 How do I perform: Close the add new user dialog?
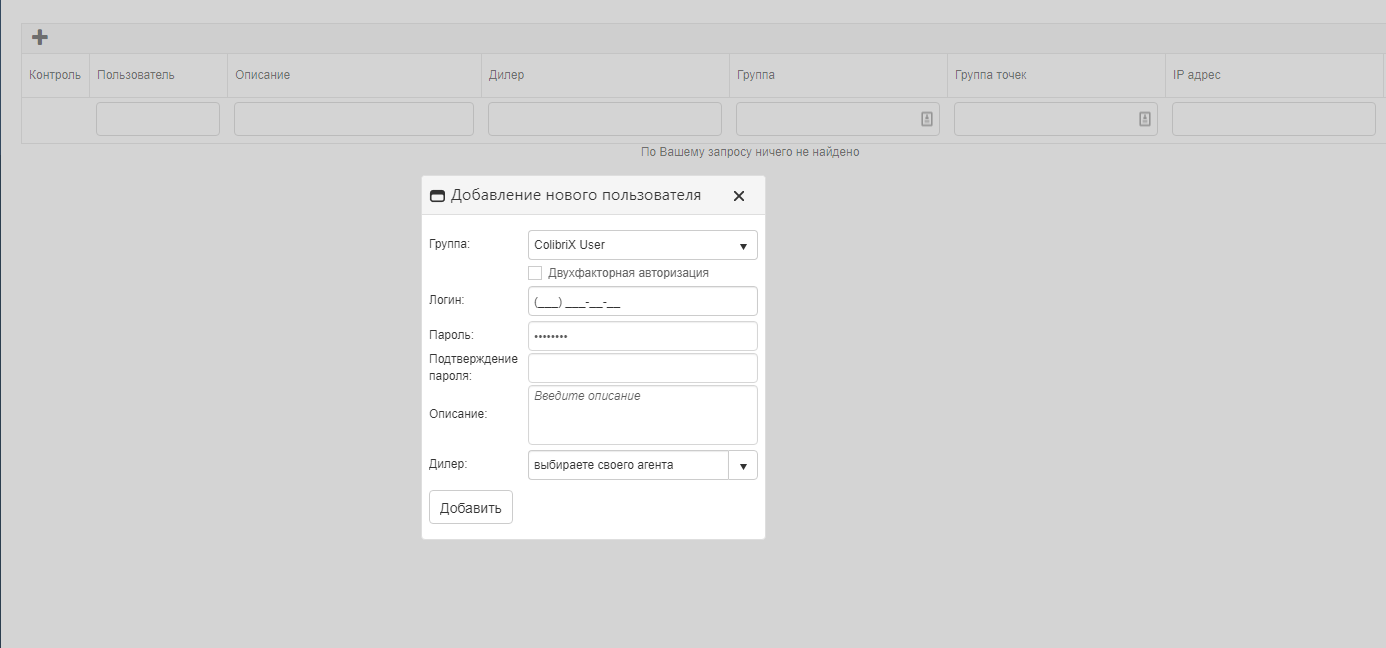pyautogui.click(x=739, y=196)
